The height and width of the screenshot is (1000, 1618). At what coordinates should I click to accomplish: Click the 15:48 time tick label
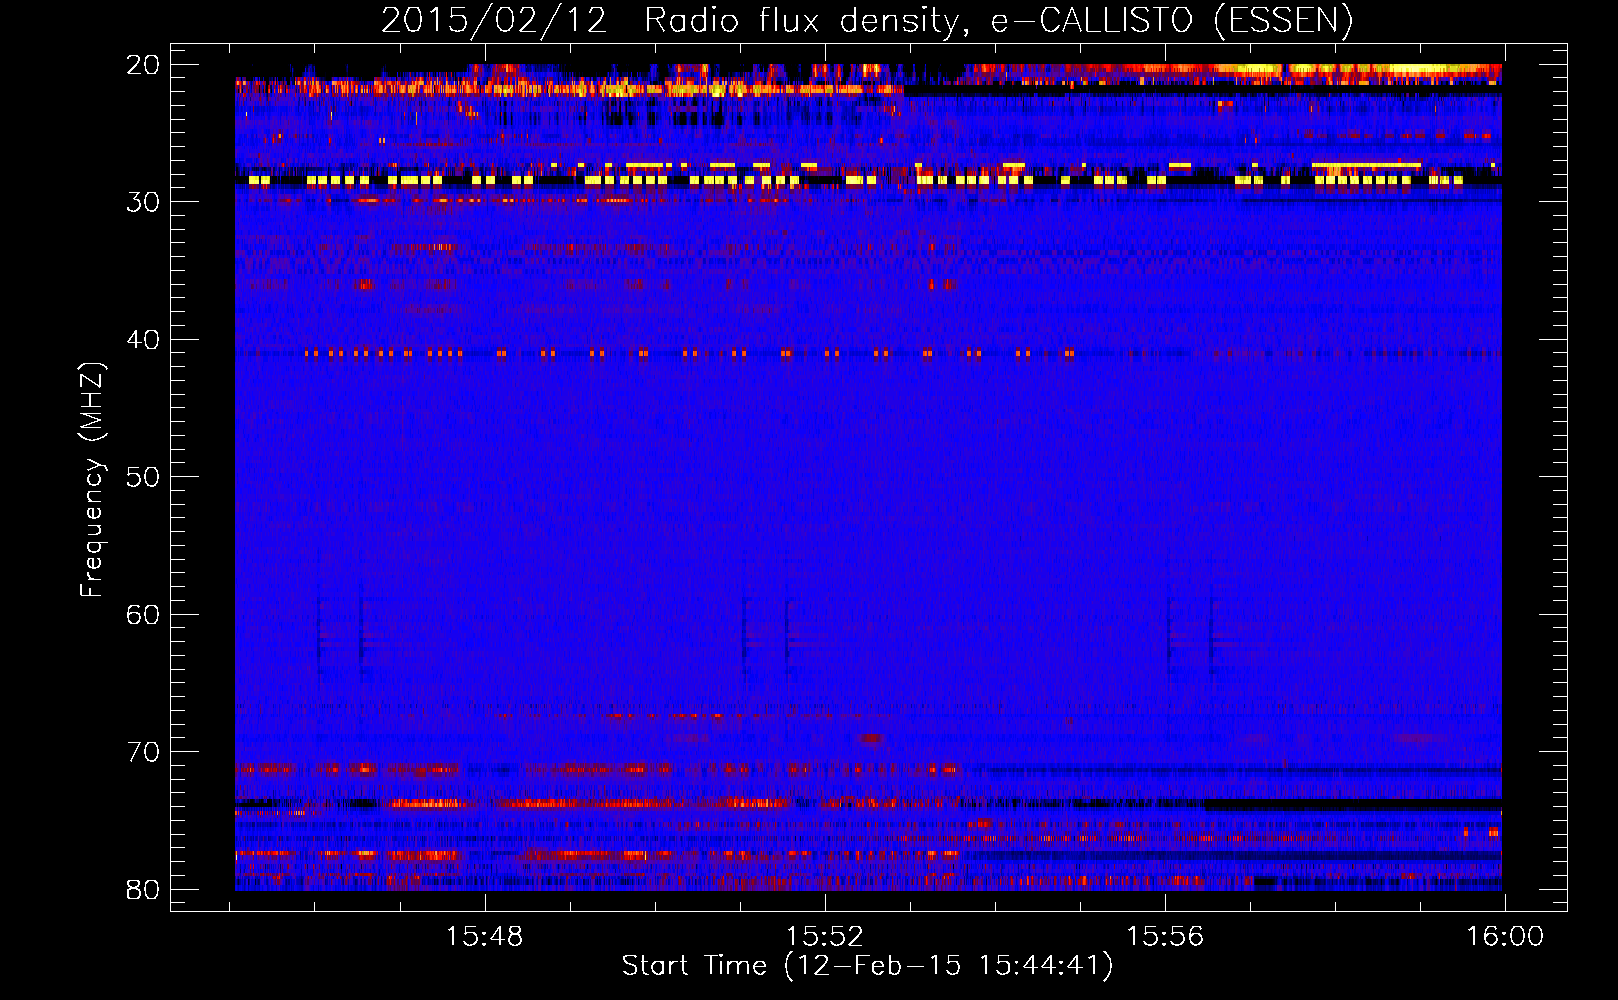point(485,937)
